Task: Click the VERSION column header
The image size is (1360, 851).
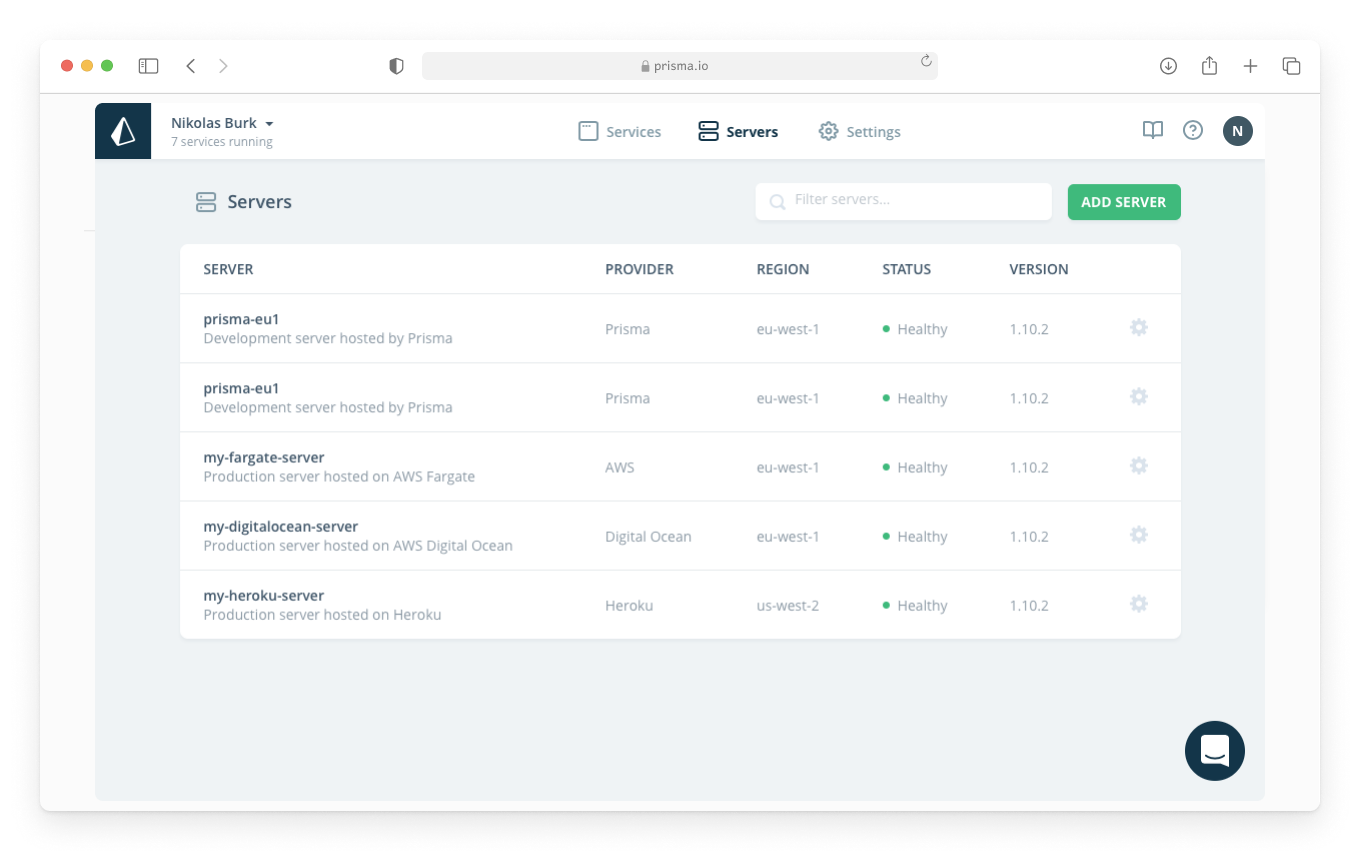Action: coord(1039,269)
